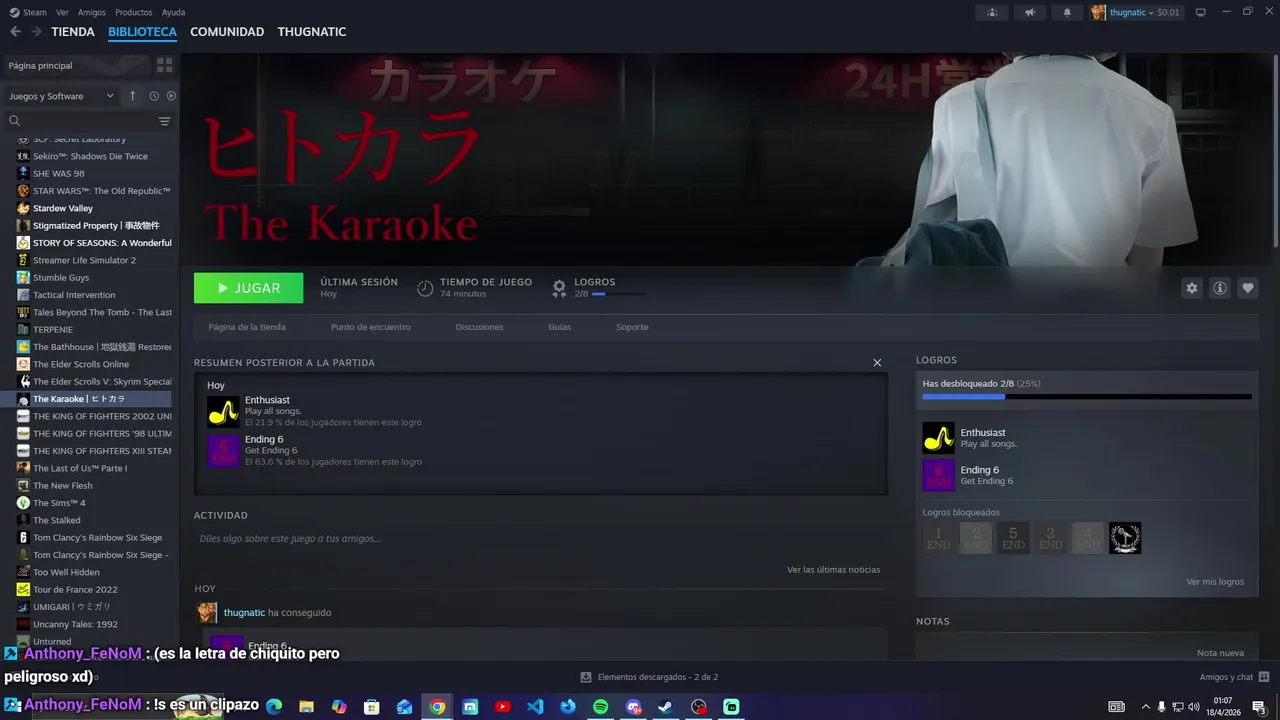Open advanced filters icon beside search
The width and height of the screenshot is (1280, 720).
pos(165,121)
